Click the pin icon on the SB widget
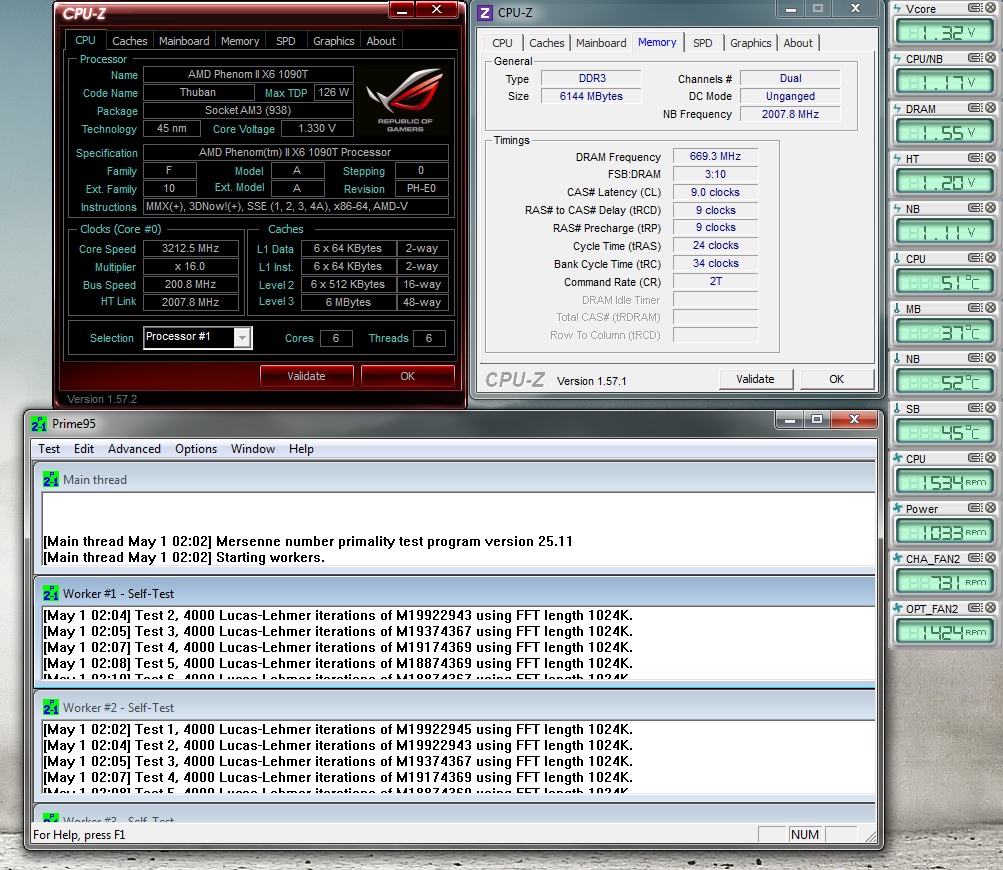 coord(975,407)
